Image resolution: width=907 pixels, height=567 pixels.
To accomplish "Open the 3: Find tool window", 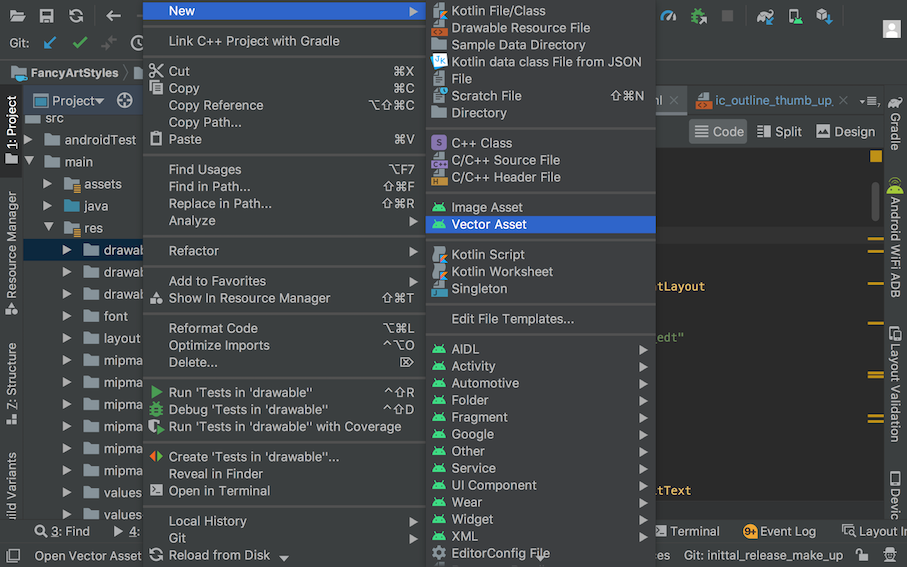I will click(62, 531).
